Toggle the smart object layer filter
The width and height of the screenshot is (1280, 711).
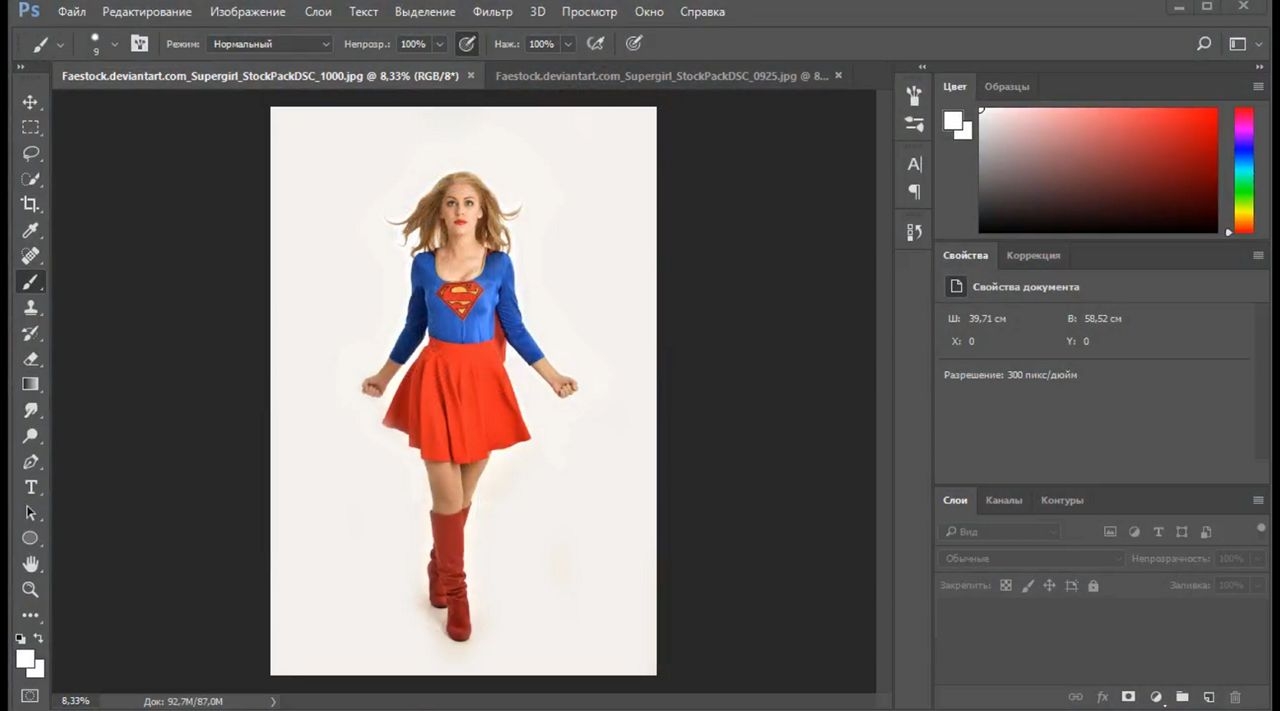[1206, 532]
